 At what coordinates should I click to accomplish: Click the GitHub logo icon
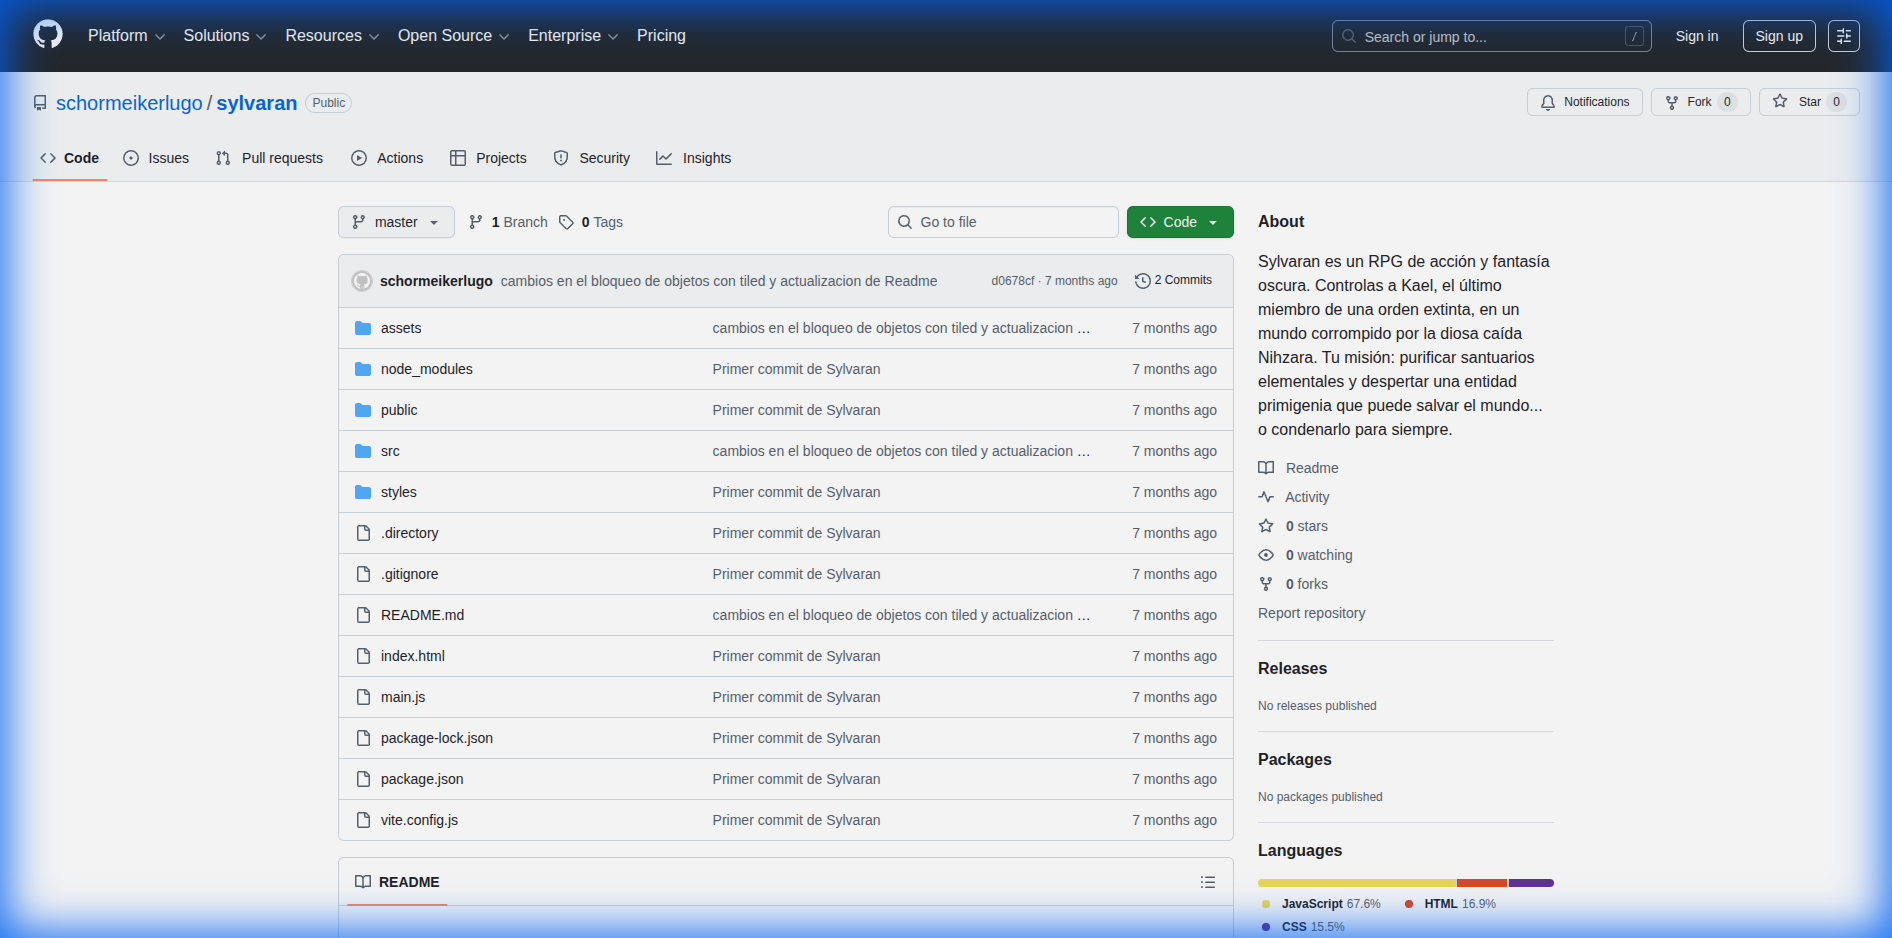(x=48, y=35)
